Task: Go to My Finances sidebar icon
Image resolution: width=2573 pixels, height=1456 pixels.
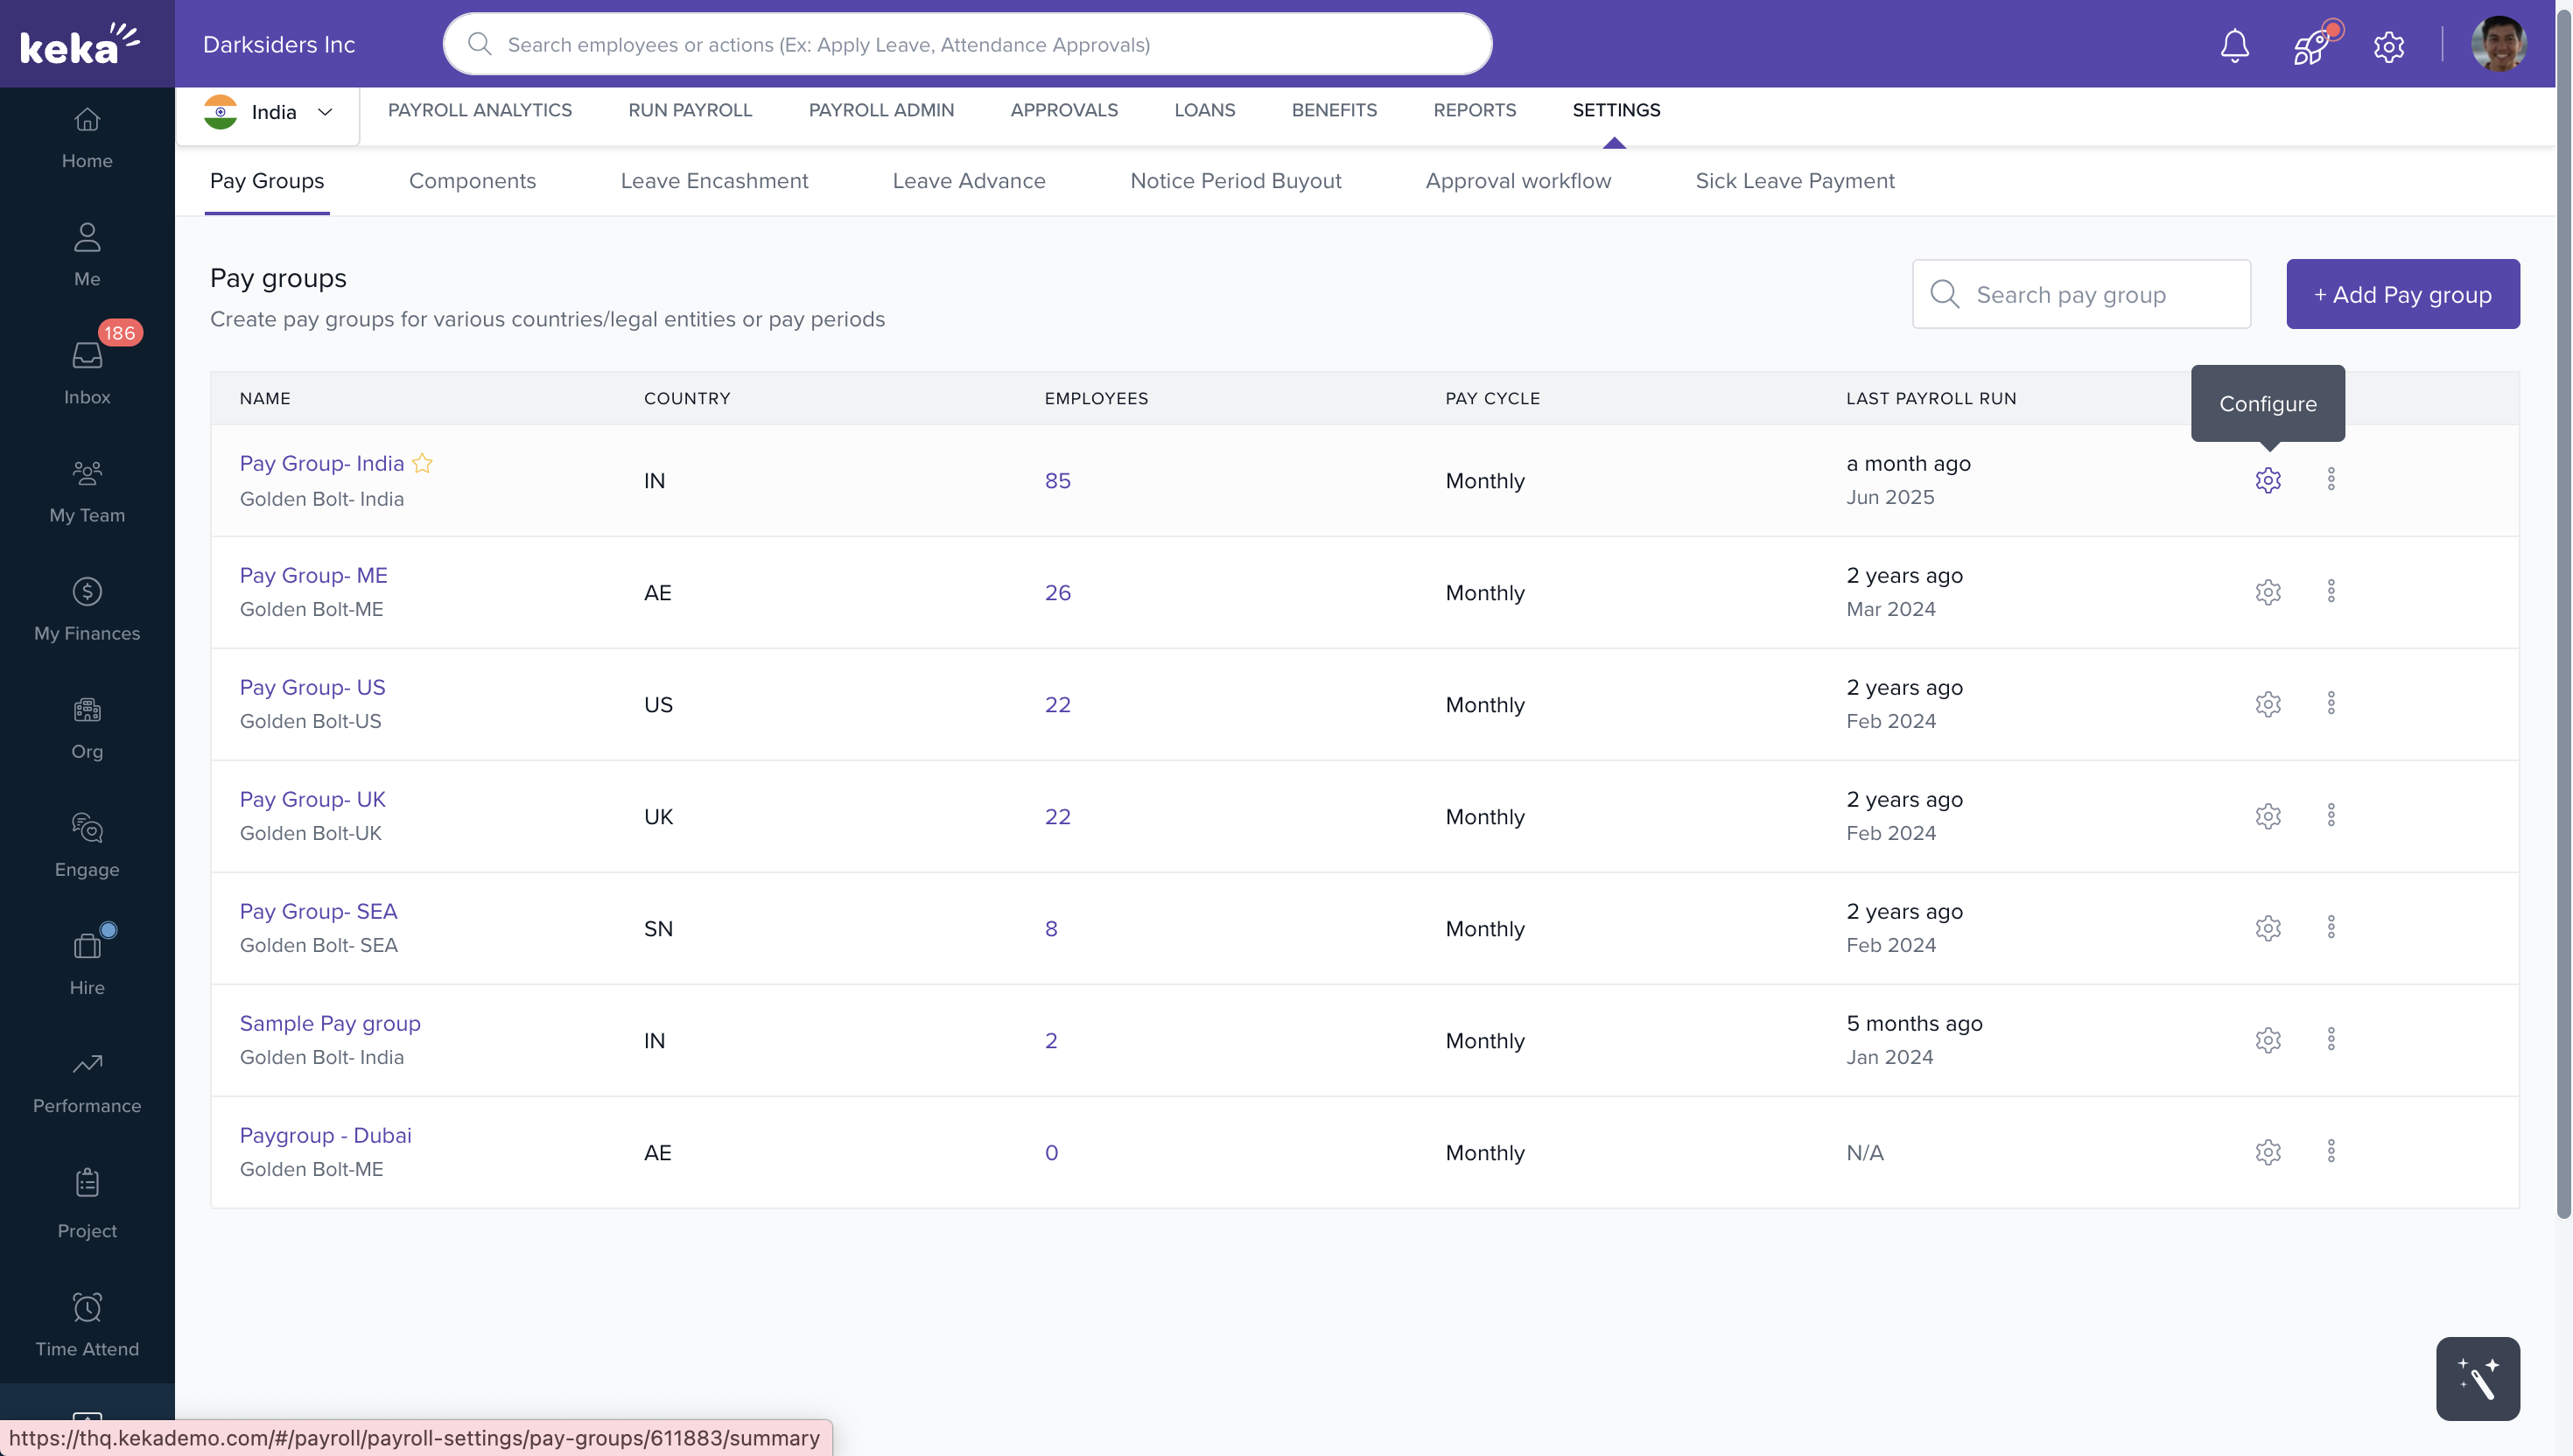Action: 87,608
